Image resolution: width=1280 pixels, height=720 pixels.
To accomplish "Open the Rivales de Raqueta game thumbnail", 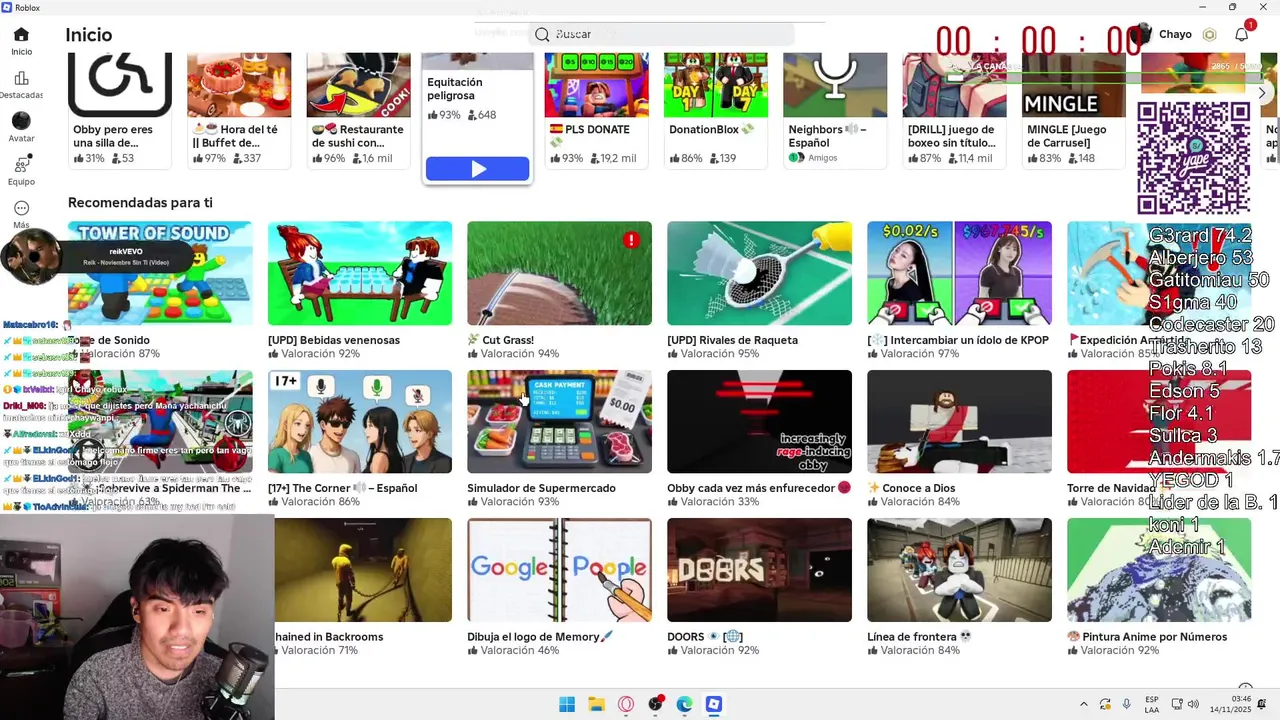I will point(760,273).
